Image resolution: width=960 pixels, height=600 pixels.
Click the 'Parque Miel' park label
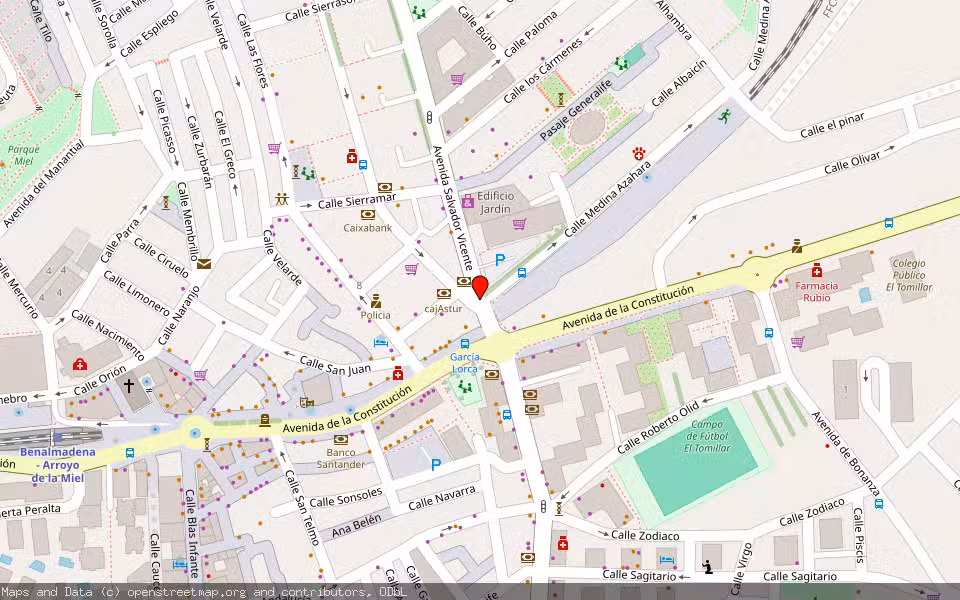click(24, 155)
